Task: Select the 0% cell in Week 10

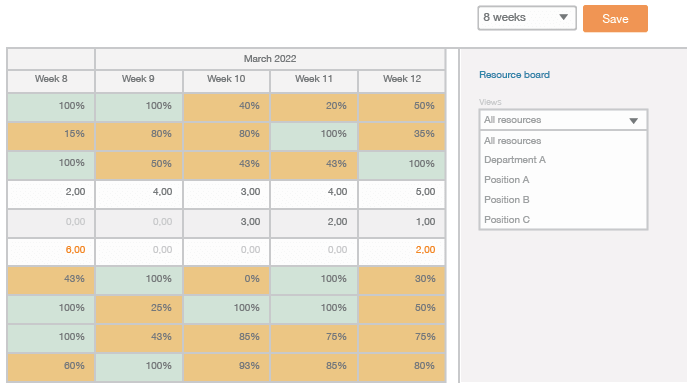Action: click(x=226, y=280)
